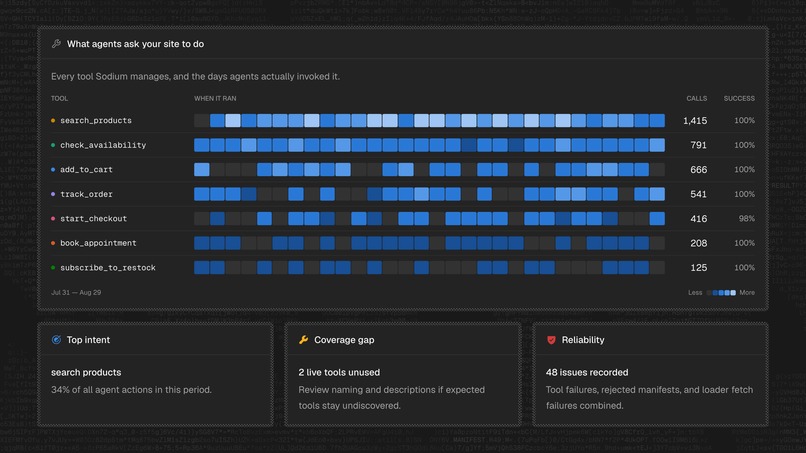Click the 791 calls value

(699, 145)
